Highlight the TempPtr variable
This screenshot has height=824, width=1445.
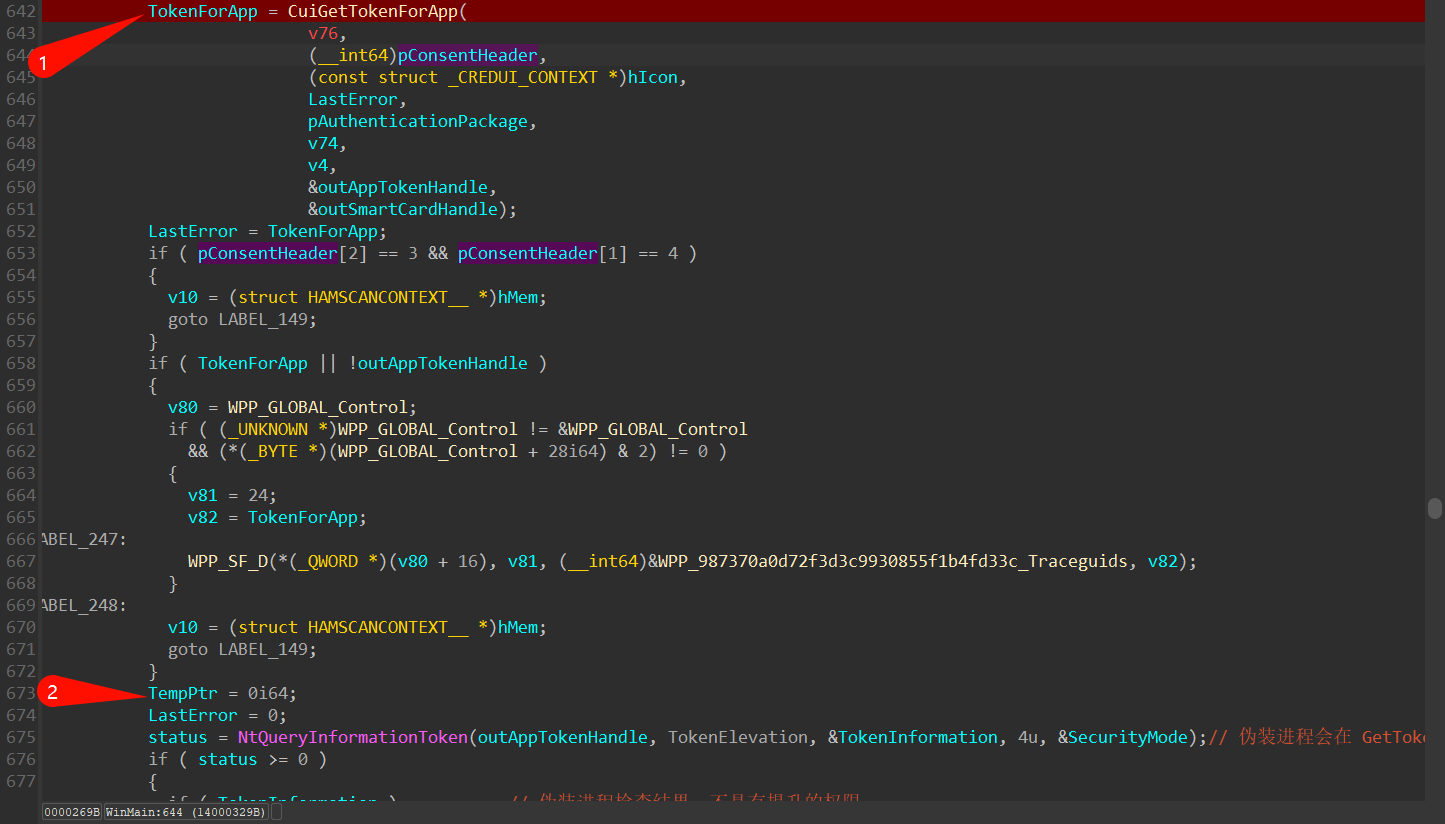[x=182, y=693]
